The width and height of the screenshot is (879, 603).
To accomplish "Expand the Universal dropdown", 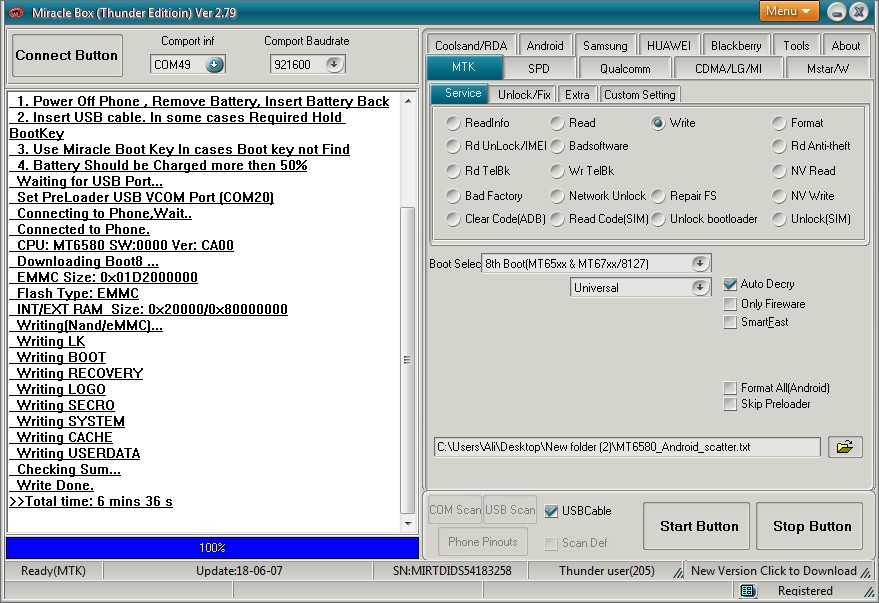I will [x=700, y=288].
